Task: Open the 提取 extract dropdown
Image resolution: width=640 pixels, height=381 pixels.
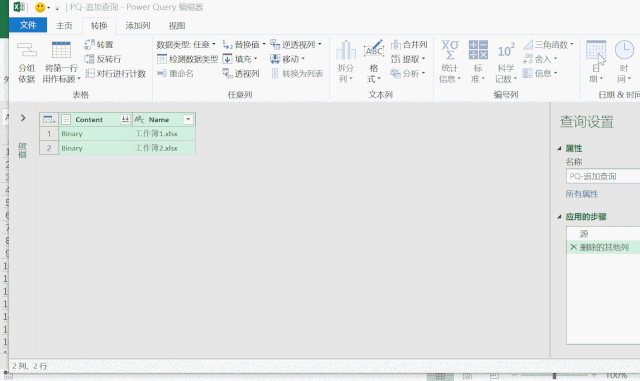Action: point(408,59)
